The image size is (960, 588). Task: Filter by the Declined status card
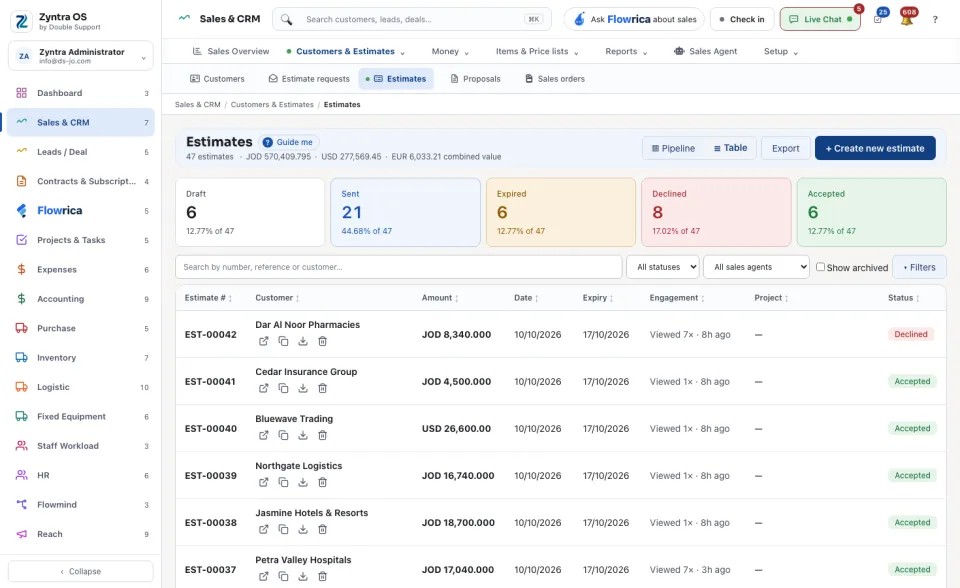point(716,213)
